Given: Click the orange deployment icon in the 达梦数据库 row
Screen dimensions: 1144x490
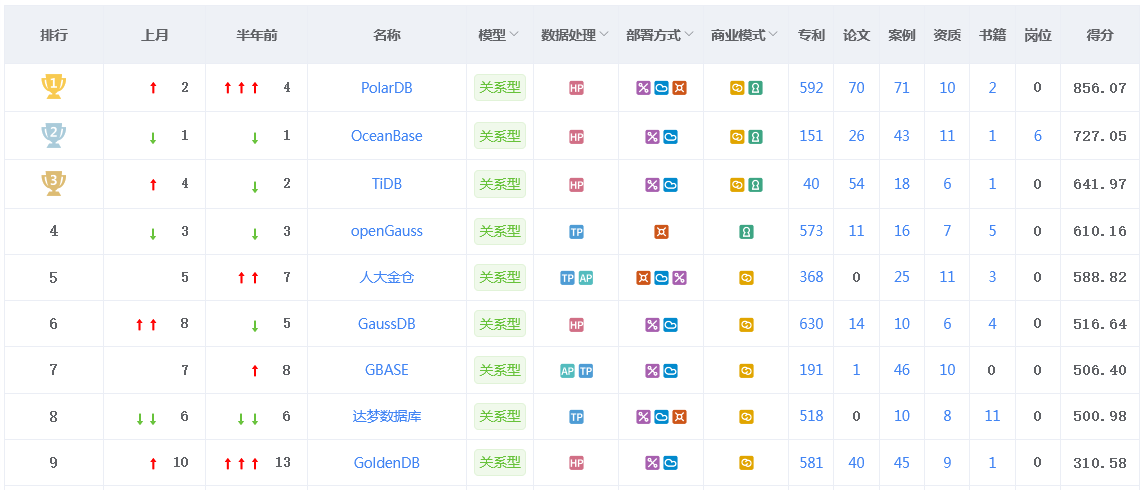Looking at the screenshot, I should click(x=679, y=417).
